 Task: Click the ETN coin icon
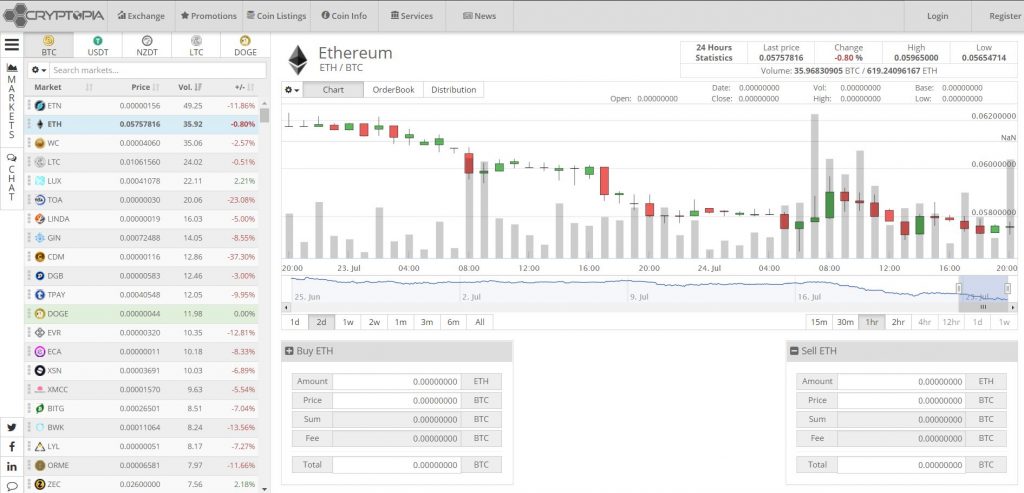(x=40, y=105)
